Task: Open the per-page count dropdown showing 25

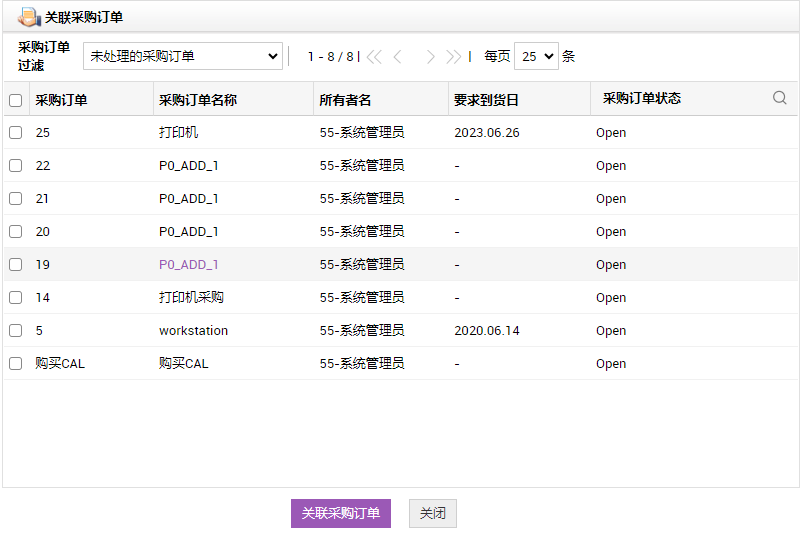Action: [536, 57]
